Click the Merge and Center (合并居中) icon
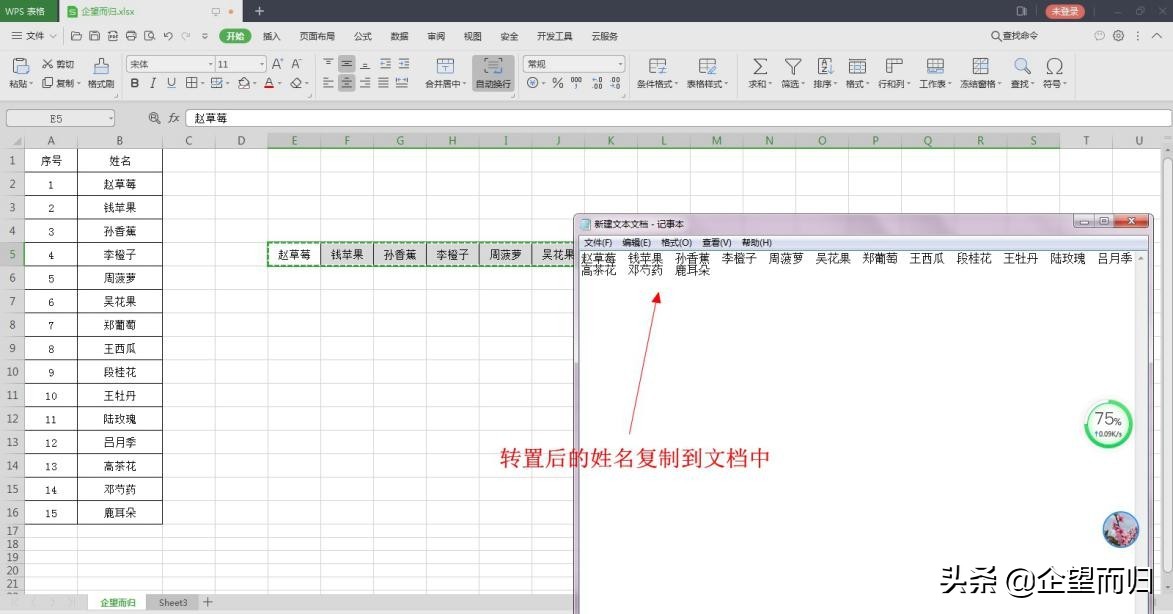Screen dimensions: 1173x614 point(445,66)
